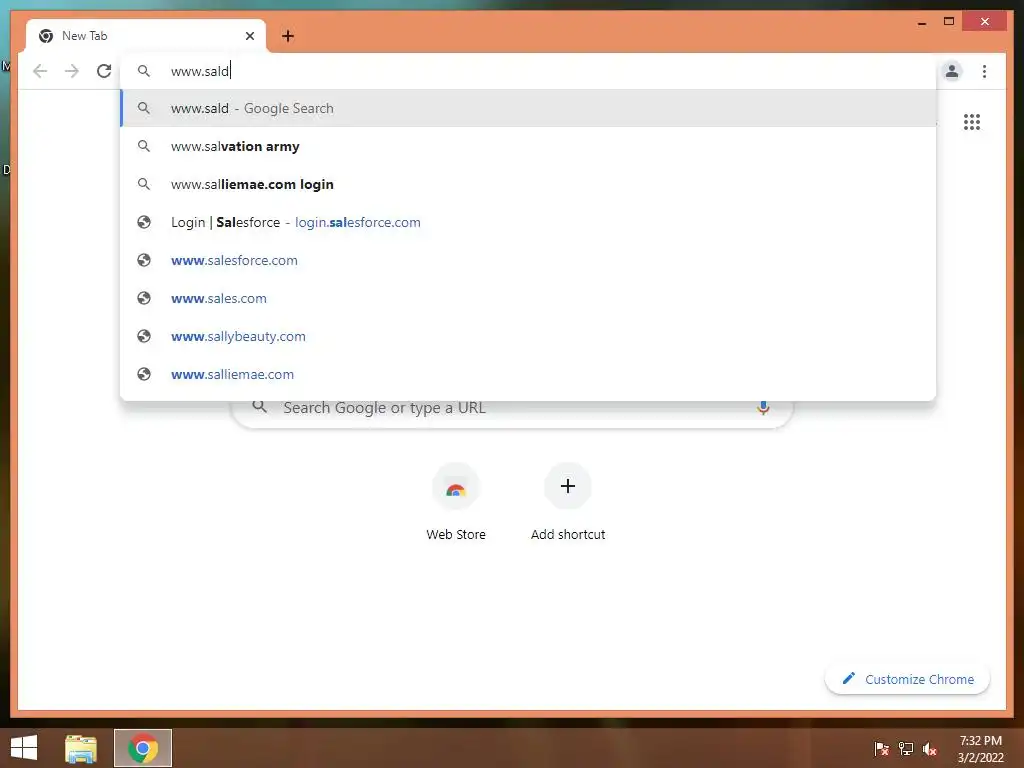Screen dimensions: 1024x768
Task: Click the browser back arrow
Action: pos(40,71)
